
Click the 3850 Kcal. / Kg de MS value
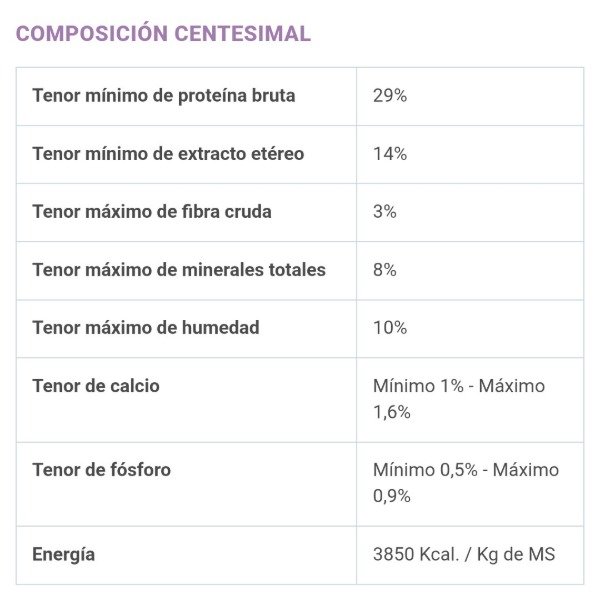(x=464, y=555)
